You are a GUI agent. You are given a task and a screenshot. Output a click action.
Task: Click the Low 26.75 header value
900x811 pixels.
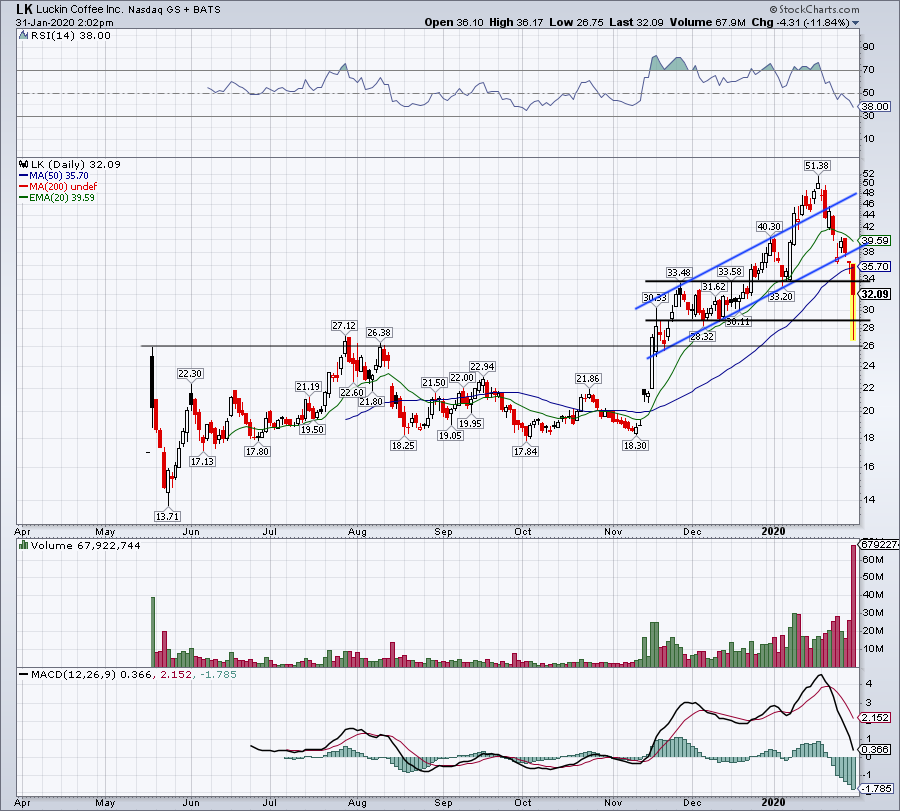[x=576, y=22]
